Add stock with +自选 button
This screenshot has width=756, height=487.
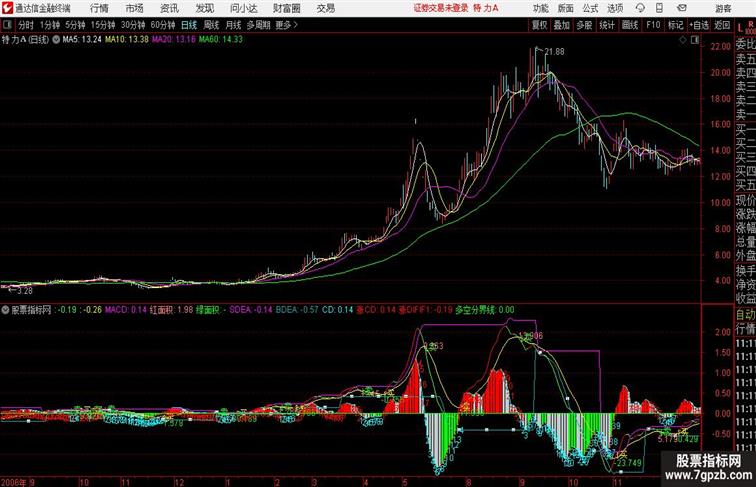[x=699, y=25]
